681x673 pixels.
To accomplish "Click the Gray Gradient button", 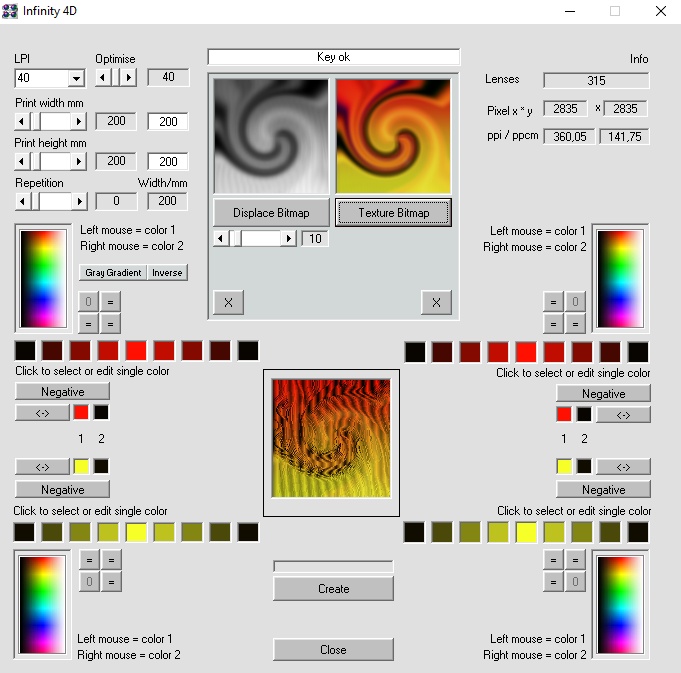I will [113, 272].
